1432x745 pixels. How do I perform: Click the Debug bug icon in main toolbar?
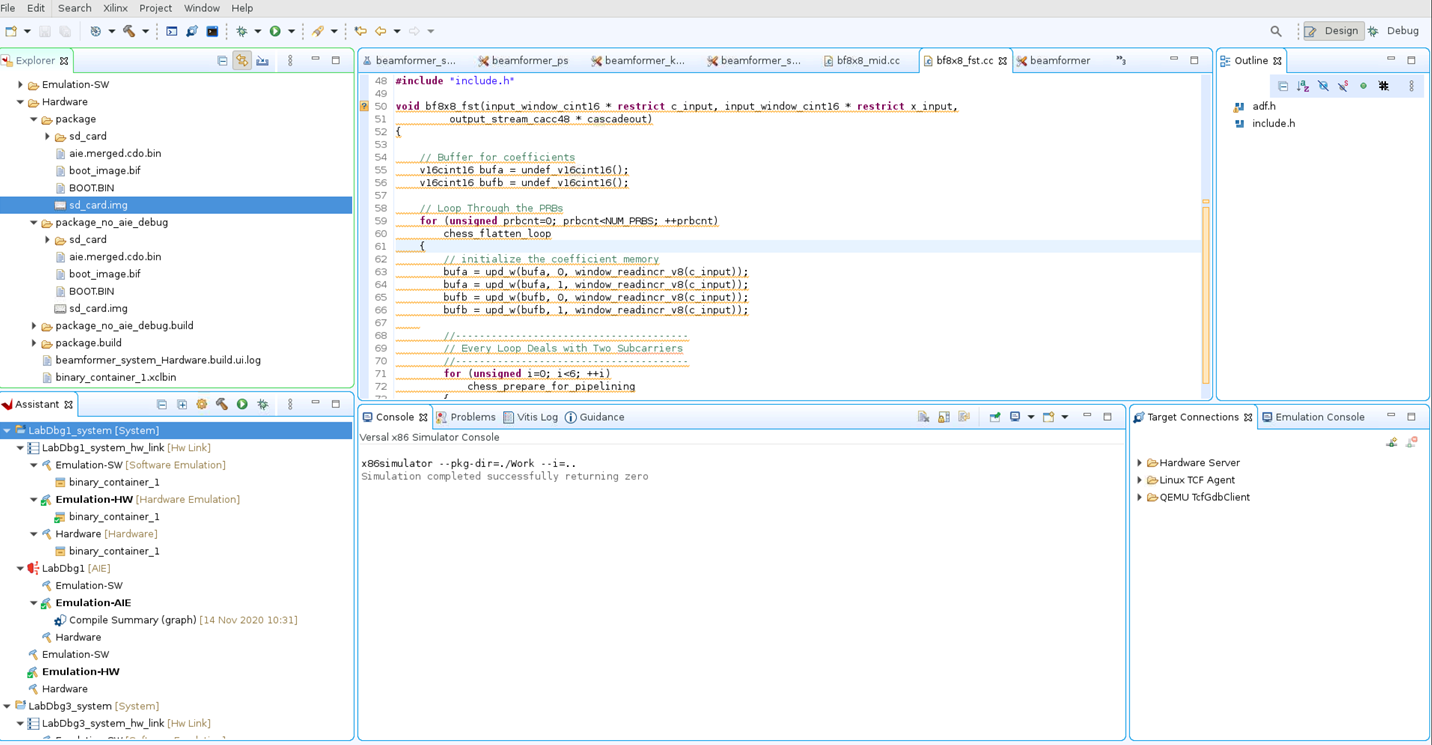tap(241, 31)
